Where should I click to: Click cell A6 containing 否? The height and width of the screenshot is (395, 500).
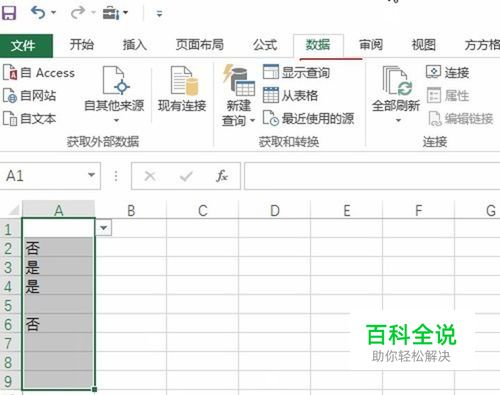coord(58,324)
